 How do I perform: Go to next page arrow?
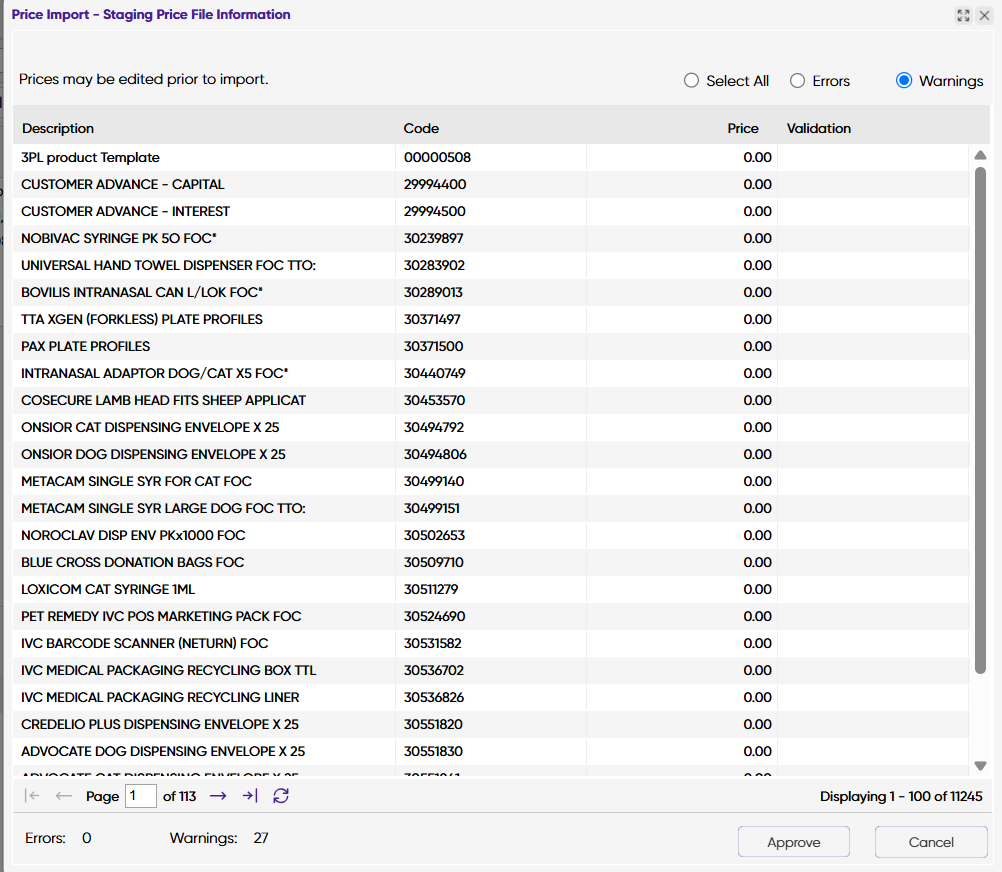218,796
